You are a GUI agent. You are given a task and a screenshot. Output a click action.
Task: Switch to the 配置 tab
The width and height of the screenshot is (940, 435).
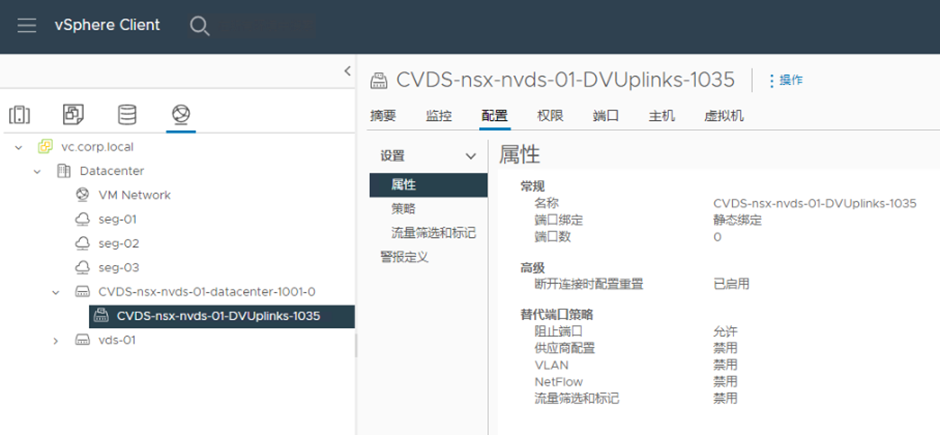coord(495,116)
